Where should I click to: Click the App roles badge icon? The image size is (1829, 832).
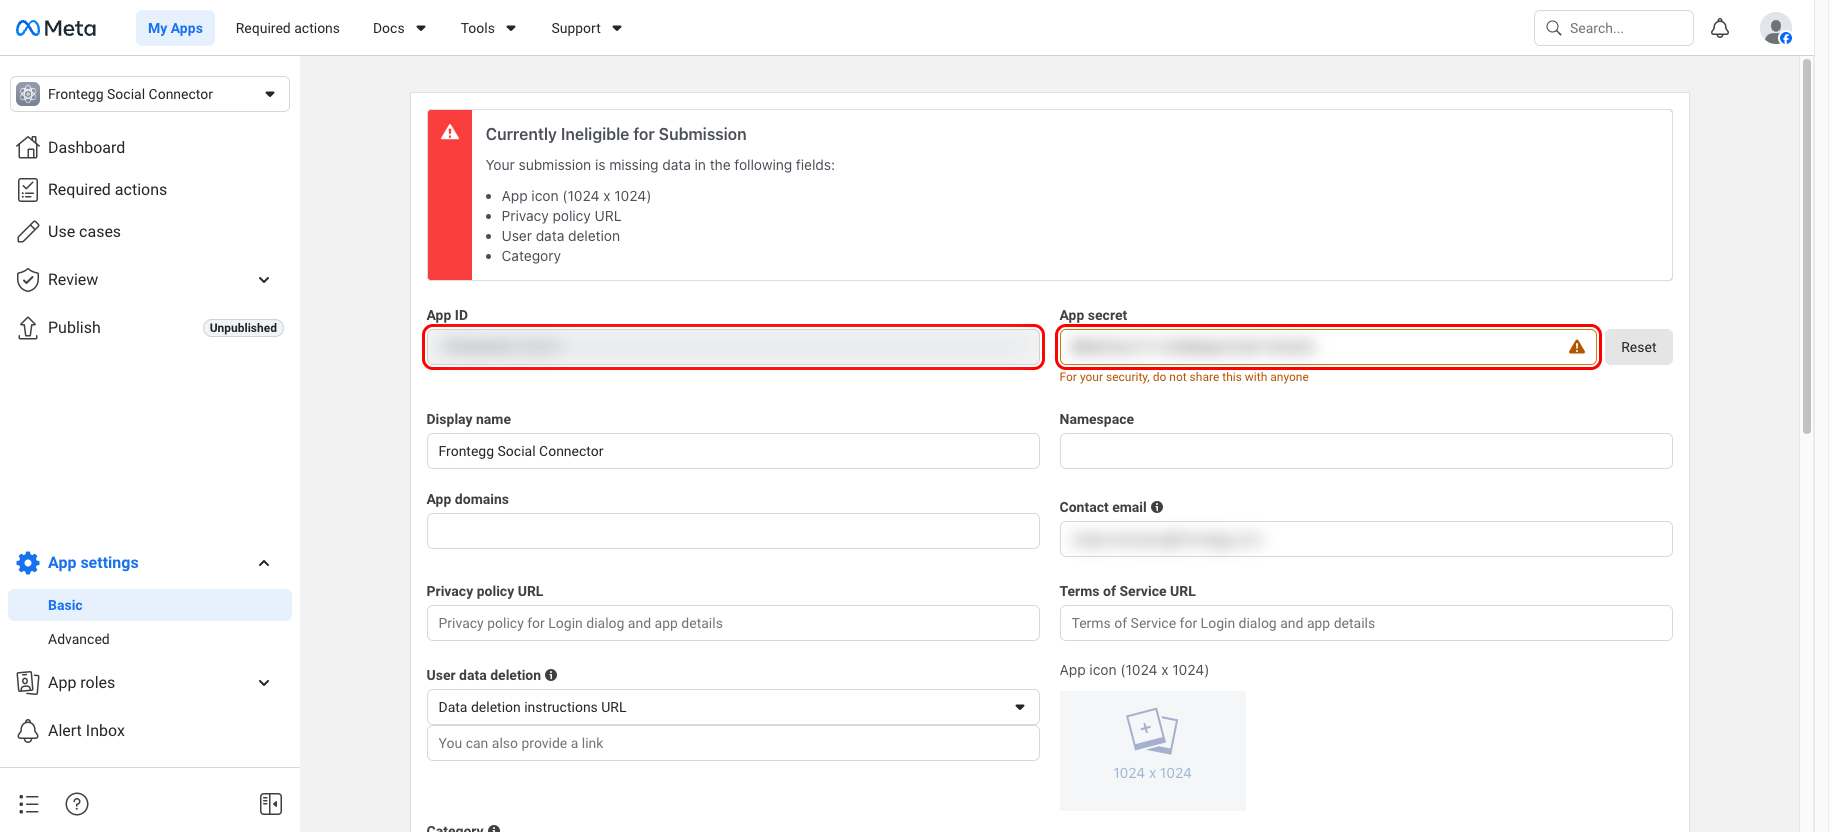[x=28, y=682]
